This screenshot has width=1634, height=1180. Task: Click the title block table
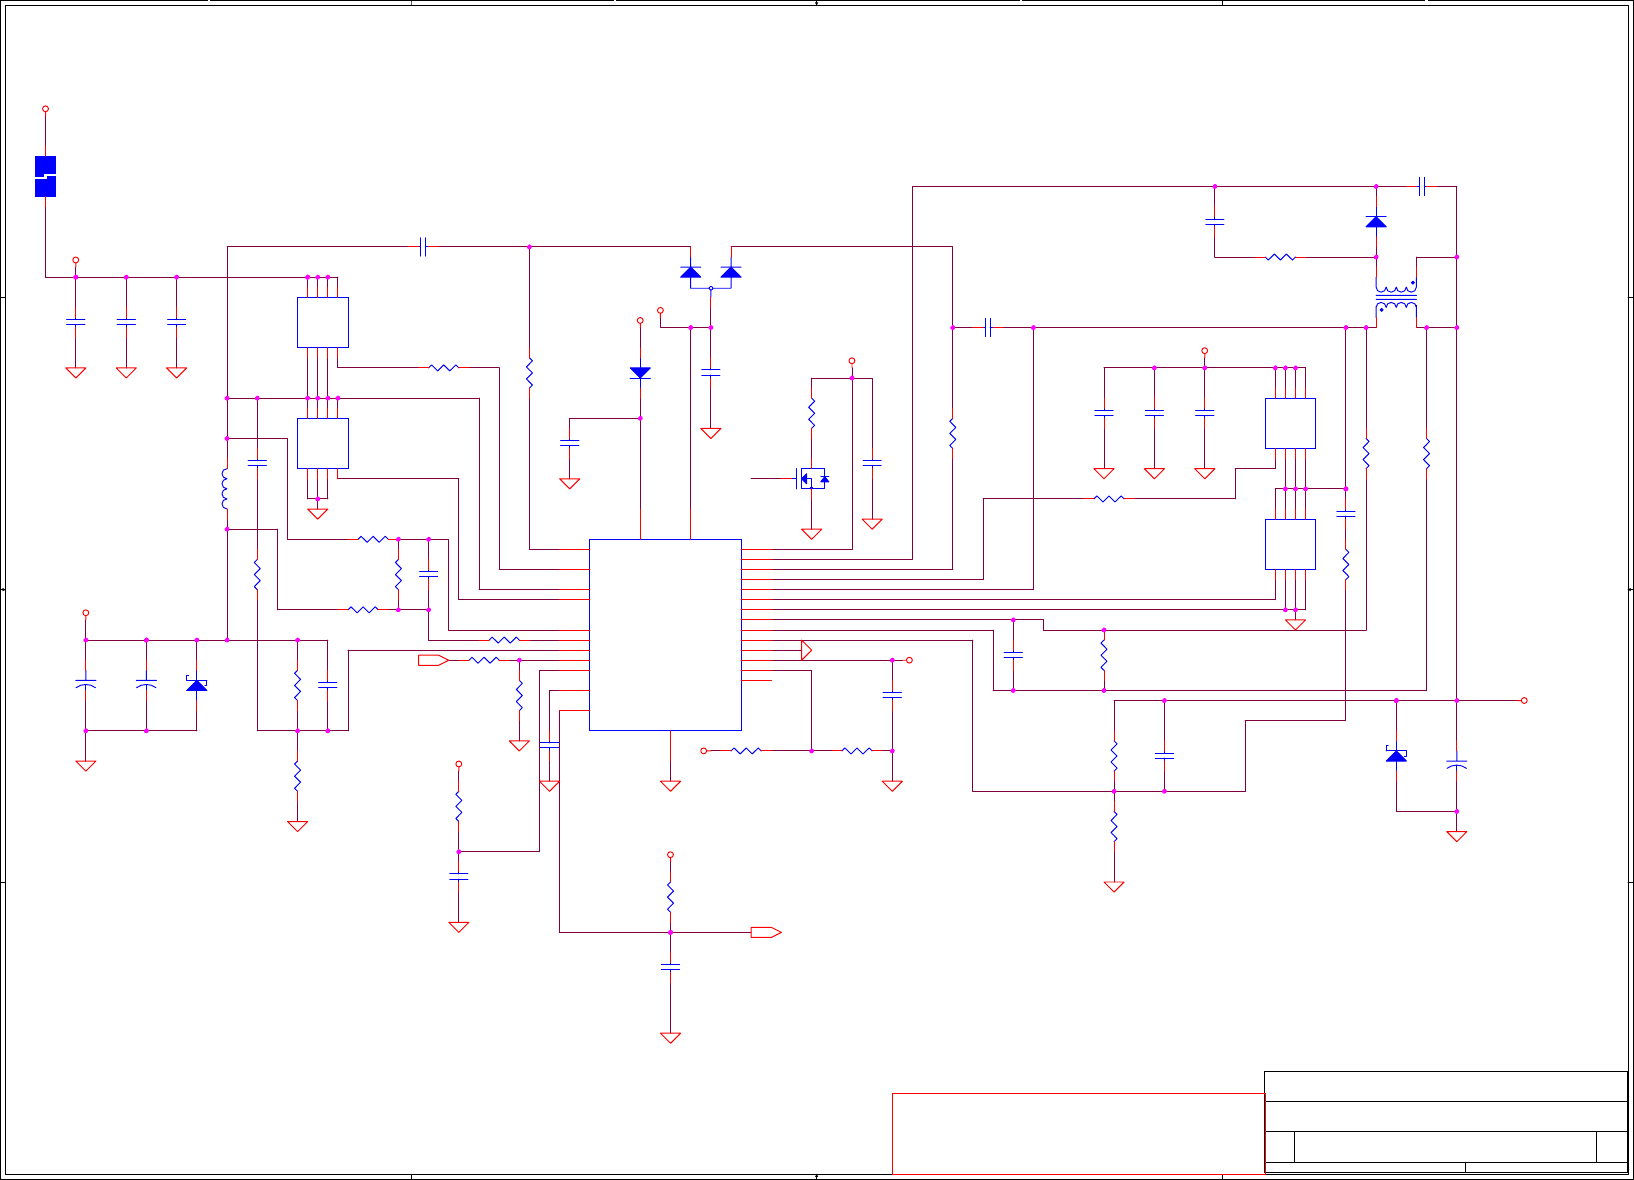point(1446,1122)
